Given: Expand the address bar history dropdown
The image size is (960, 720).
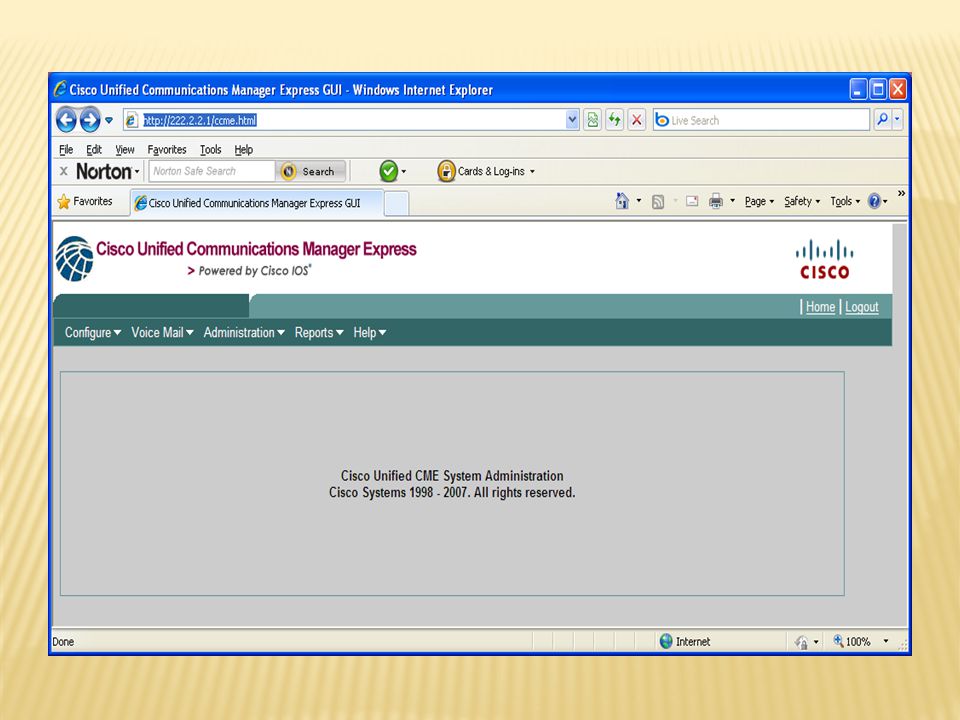Looking at the screenshot, I should point(572,120).
